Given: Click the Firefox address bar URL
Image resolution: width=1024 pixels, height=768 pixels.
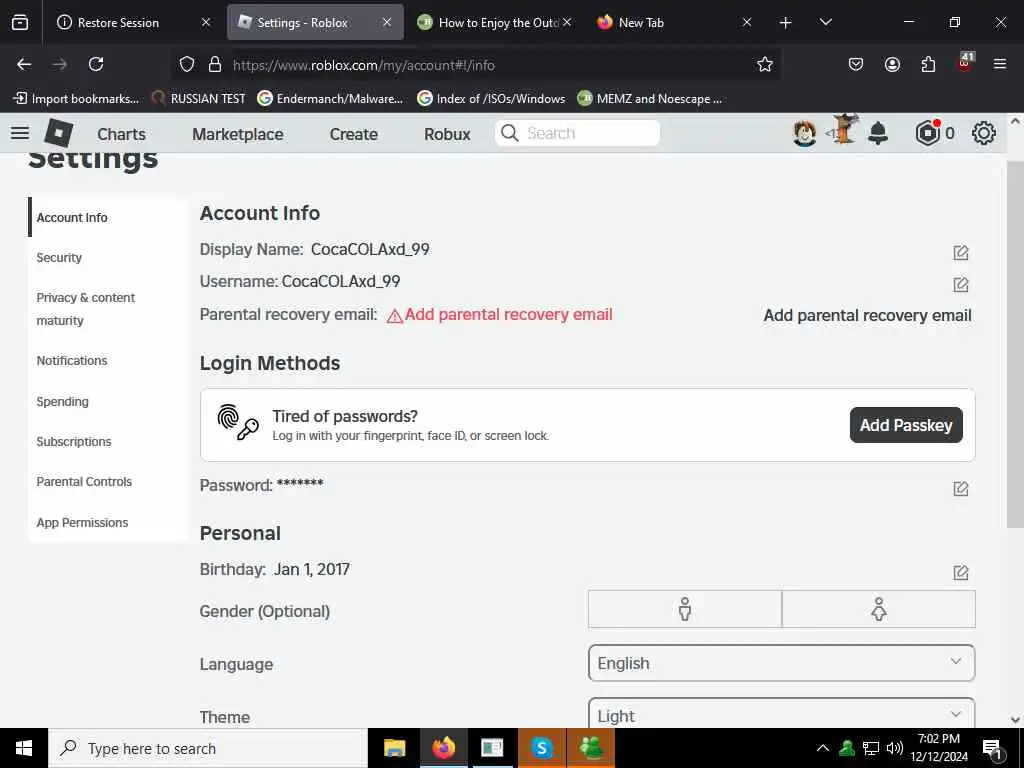Looking at the screenshot, I should (x=363, y=65).
